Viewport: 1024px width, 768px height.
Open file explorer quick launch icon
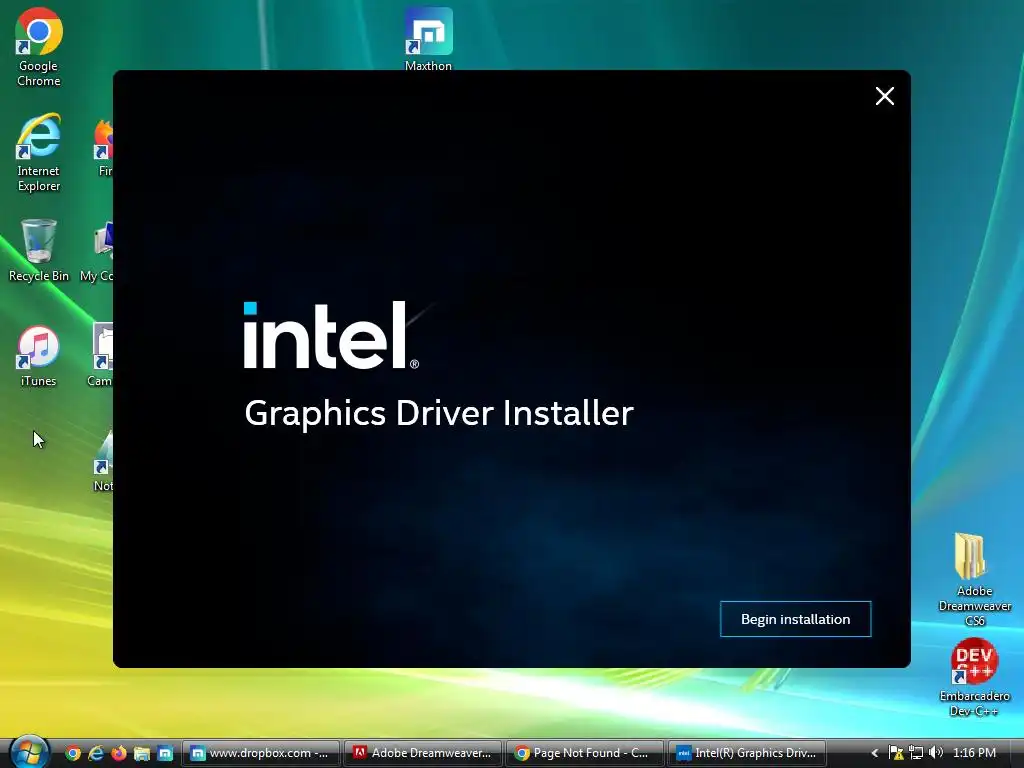click(142, 753)
